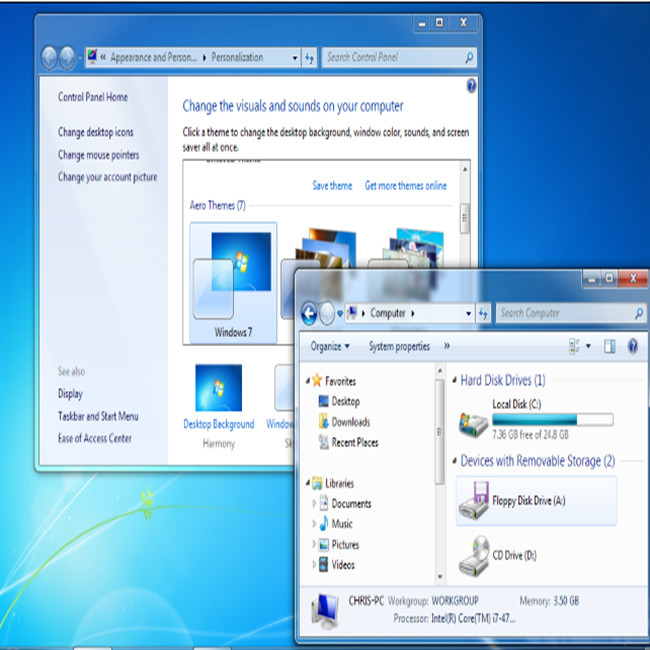Click Pictures library icon
650x650 pixels.
(323, 544)
